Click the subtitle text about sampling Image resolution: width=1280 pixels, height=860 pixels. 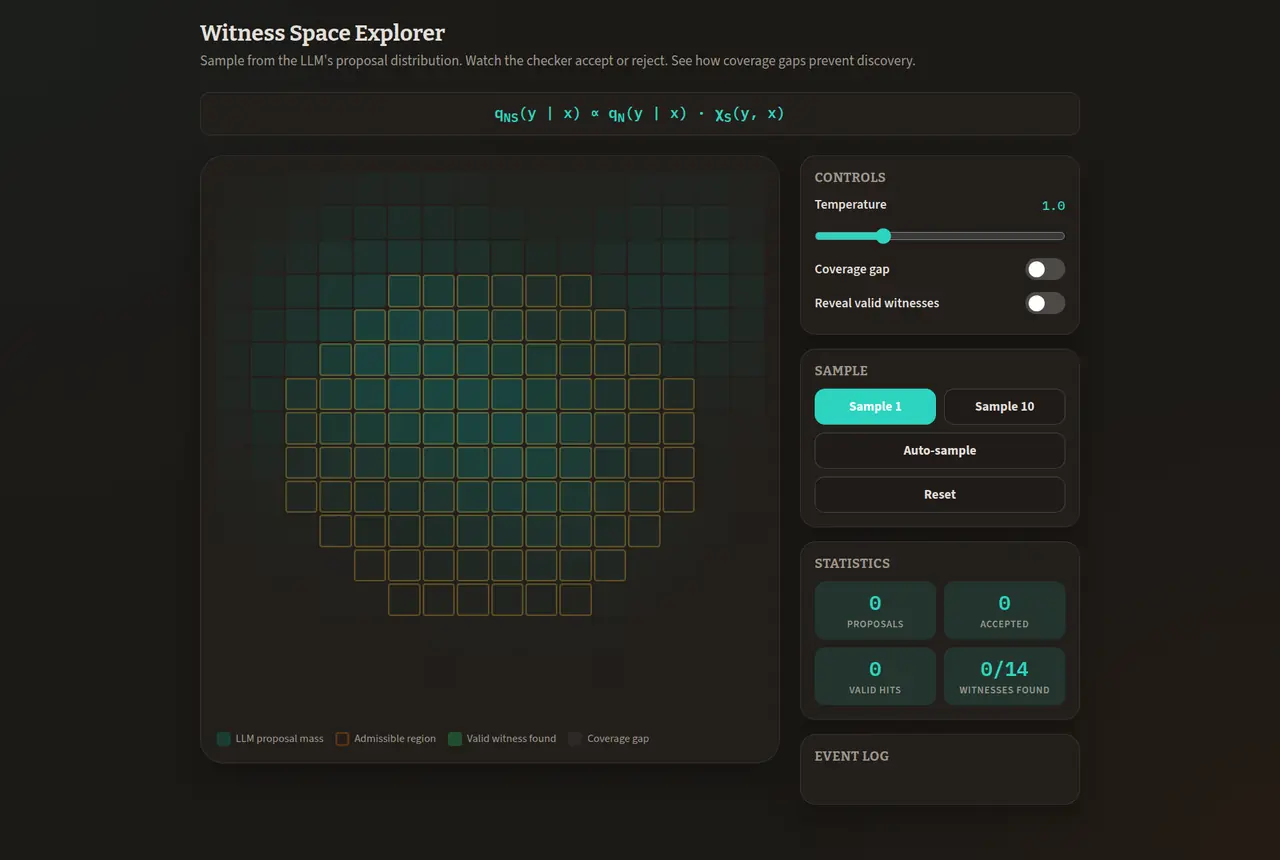coord(557,61)
